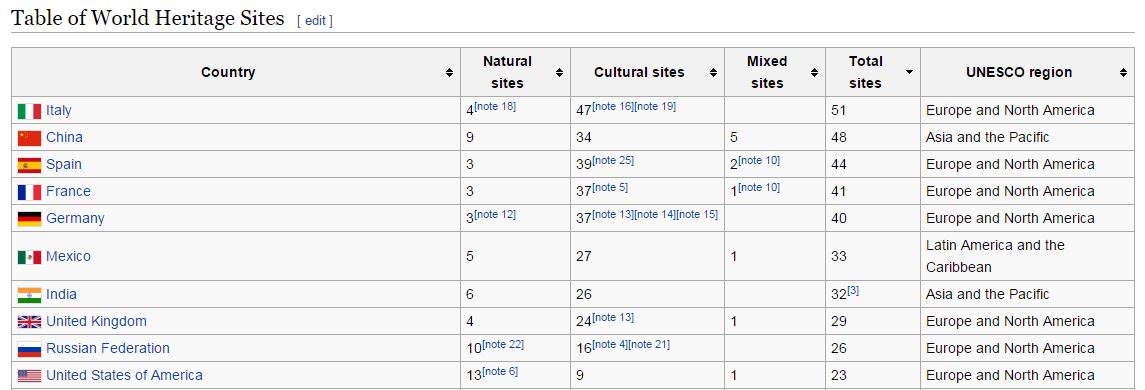Open the United States of America link
The width and height of the screenshot is (1145, 390).
tap(124, 375)
